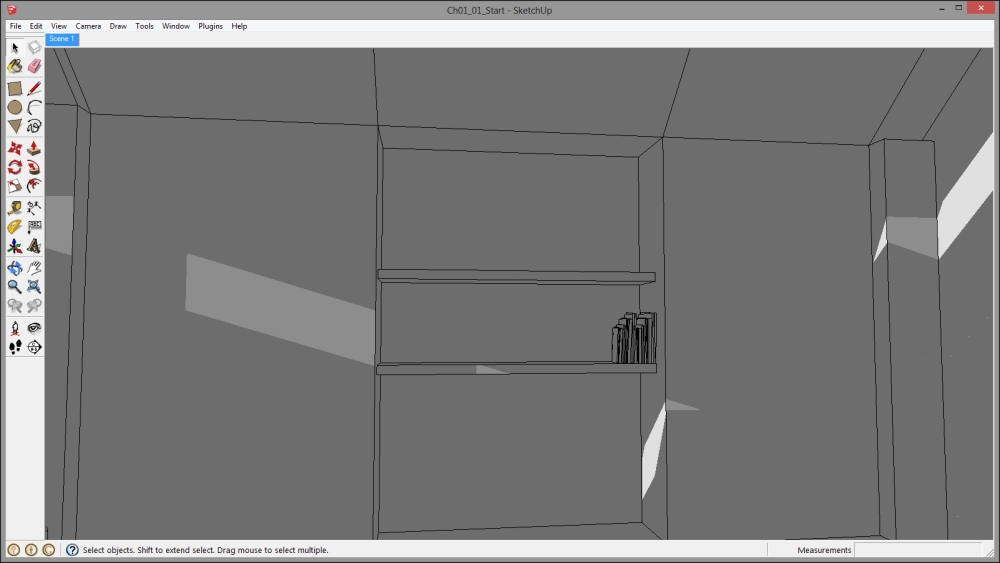Image resolution: width=1000 pixels, height=563 pixels.
Task: Select the Arc drawing tool
Action: click(x=34, y=107)
